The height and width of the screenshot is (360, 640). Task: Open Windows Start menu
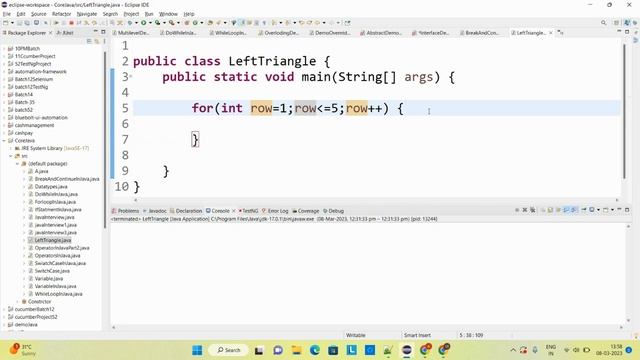pos(197,350)
